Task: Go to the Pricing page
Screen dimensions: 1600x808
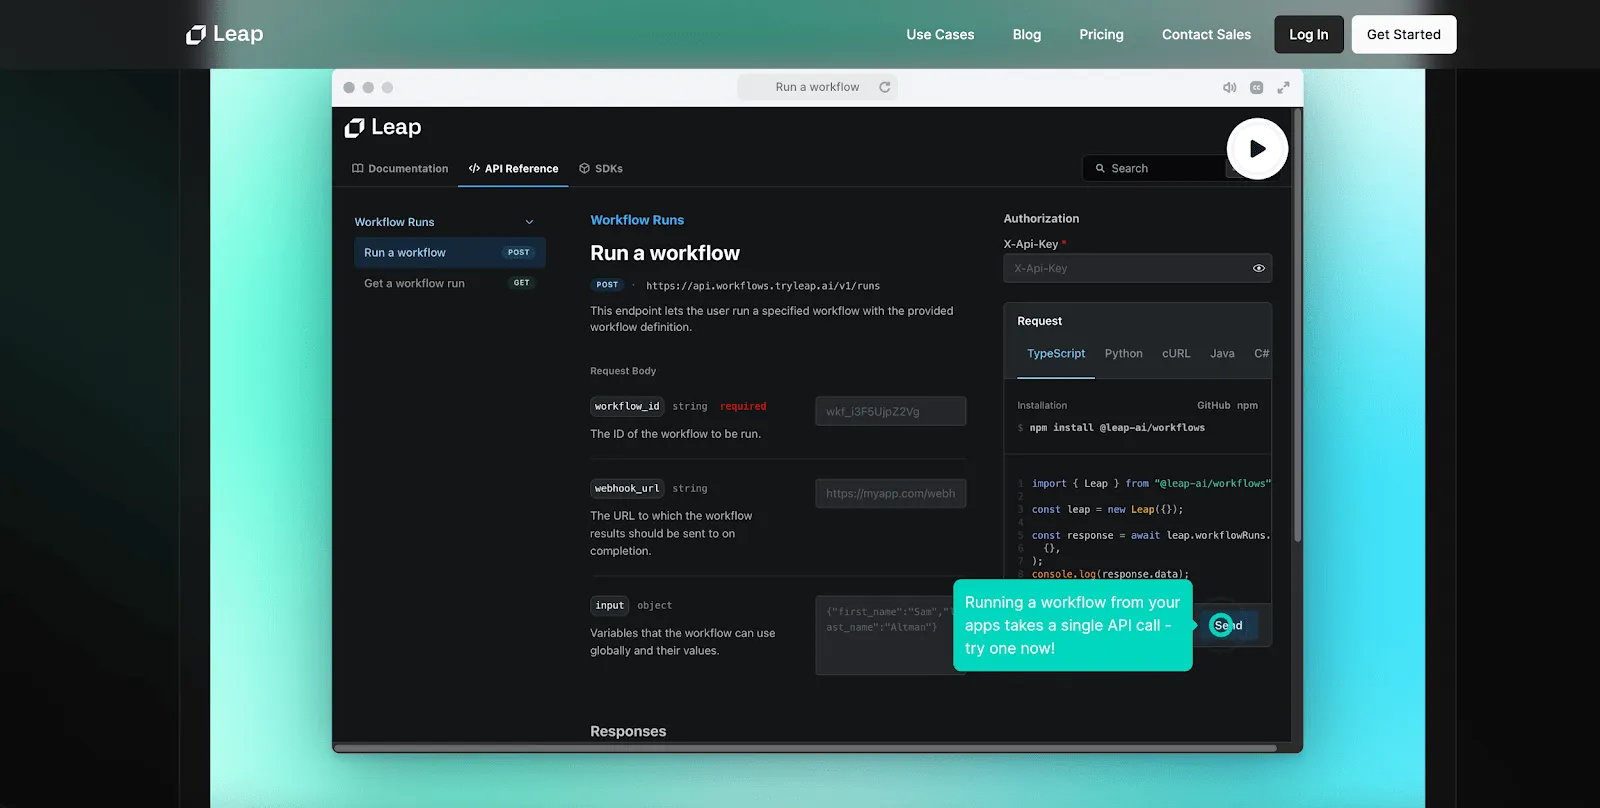Action: 1101,34
